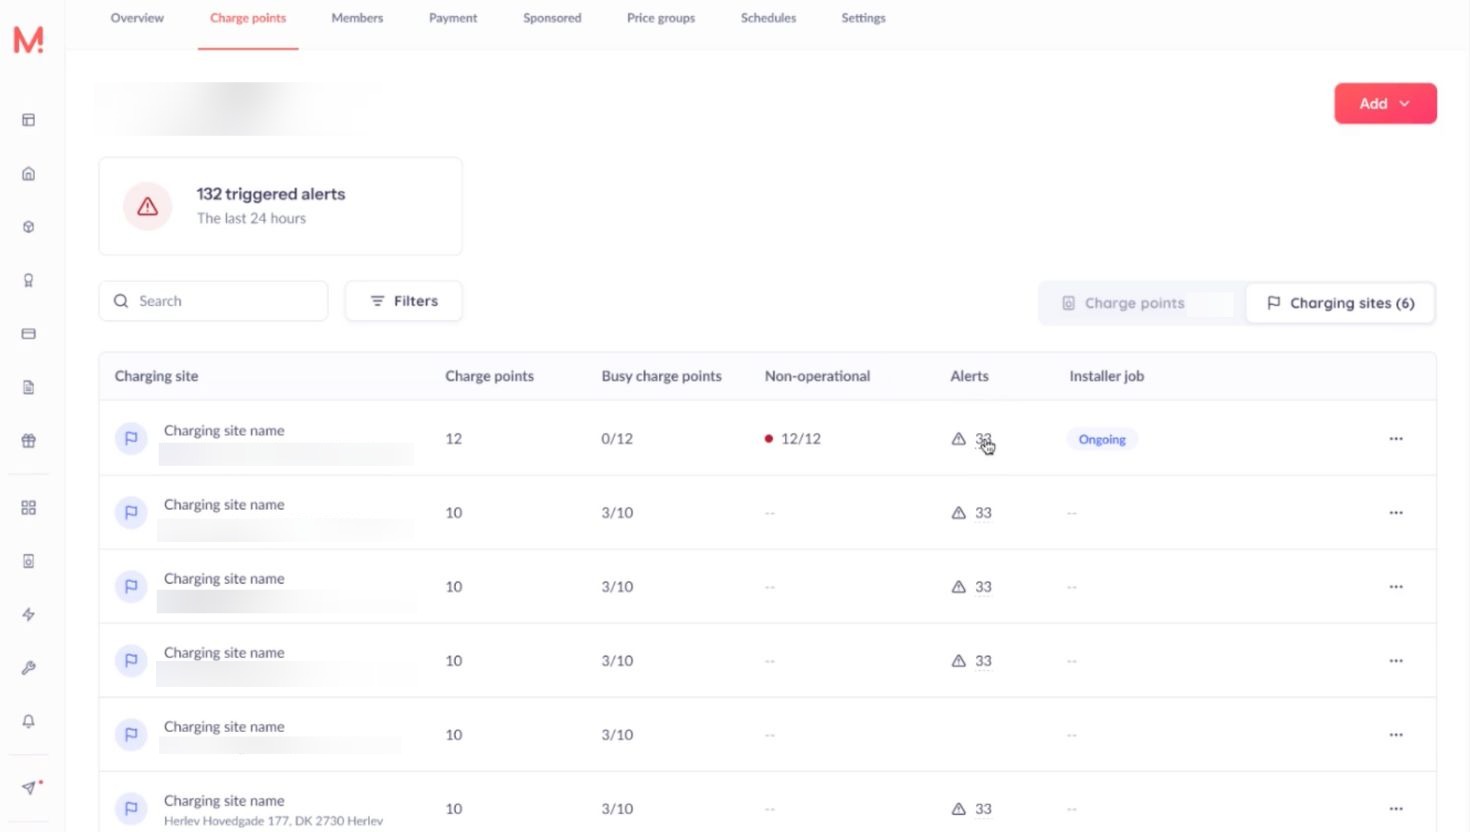Open the Payment tab
The height and width of the screenshot is (832, 1470).
pyautogui.click(x=453, y=18)
